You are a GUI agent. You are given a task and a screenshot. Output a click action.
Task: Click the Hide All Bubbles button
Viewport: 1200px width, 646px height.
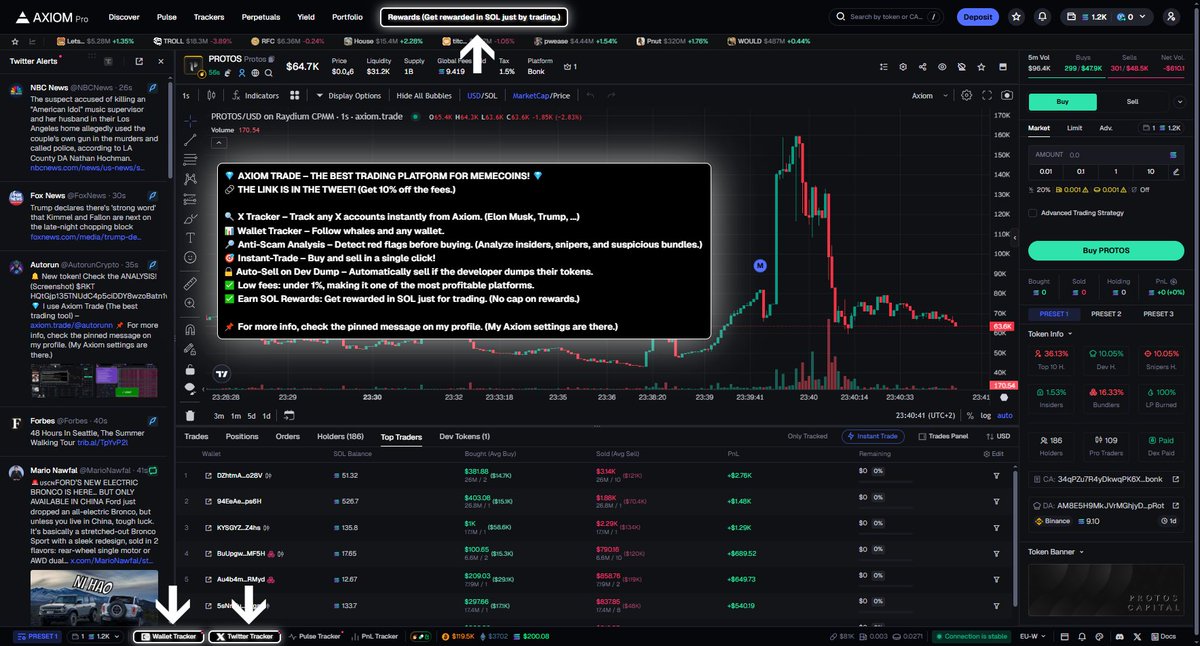tap(424, 96)
